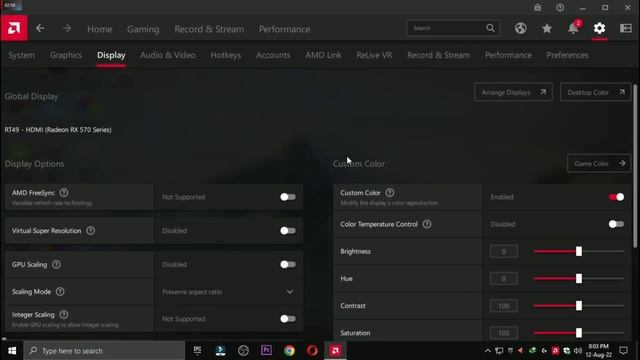This screenshot has width=640, height=360.
Task: Open the Gaming tab
Action: coord(143,29)
